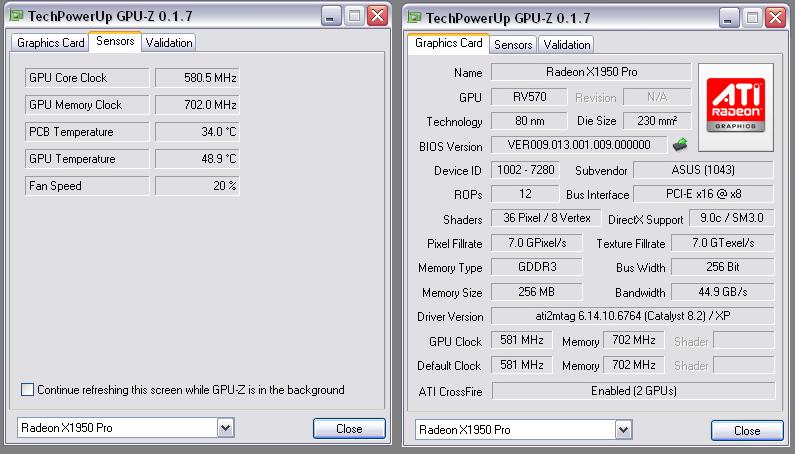Click Bus Interface value PCI-E x16 @ x8

tap(704, 194)
